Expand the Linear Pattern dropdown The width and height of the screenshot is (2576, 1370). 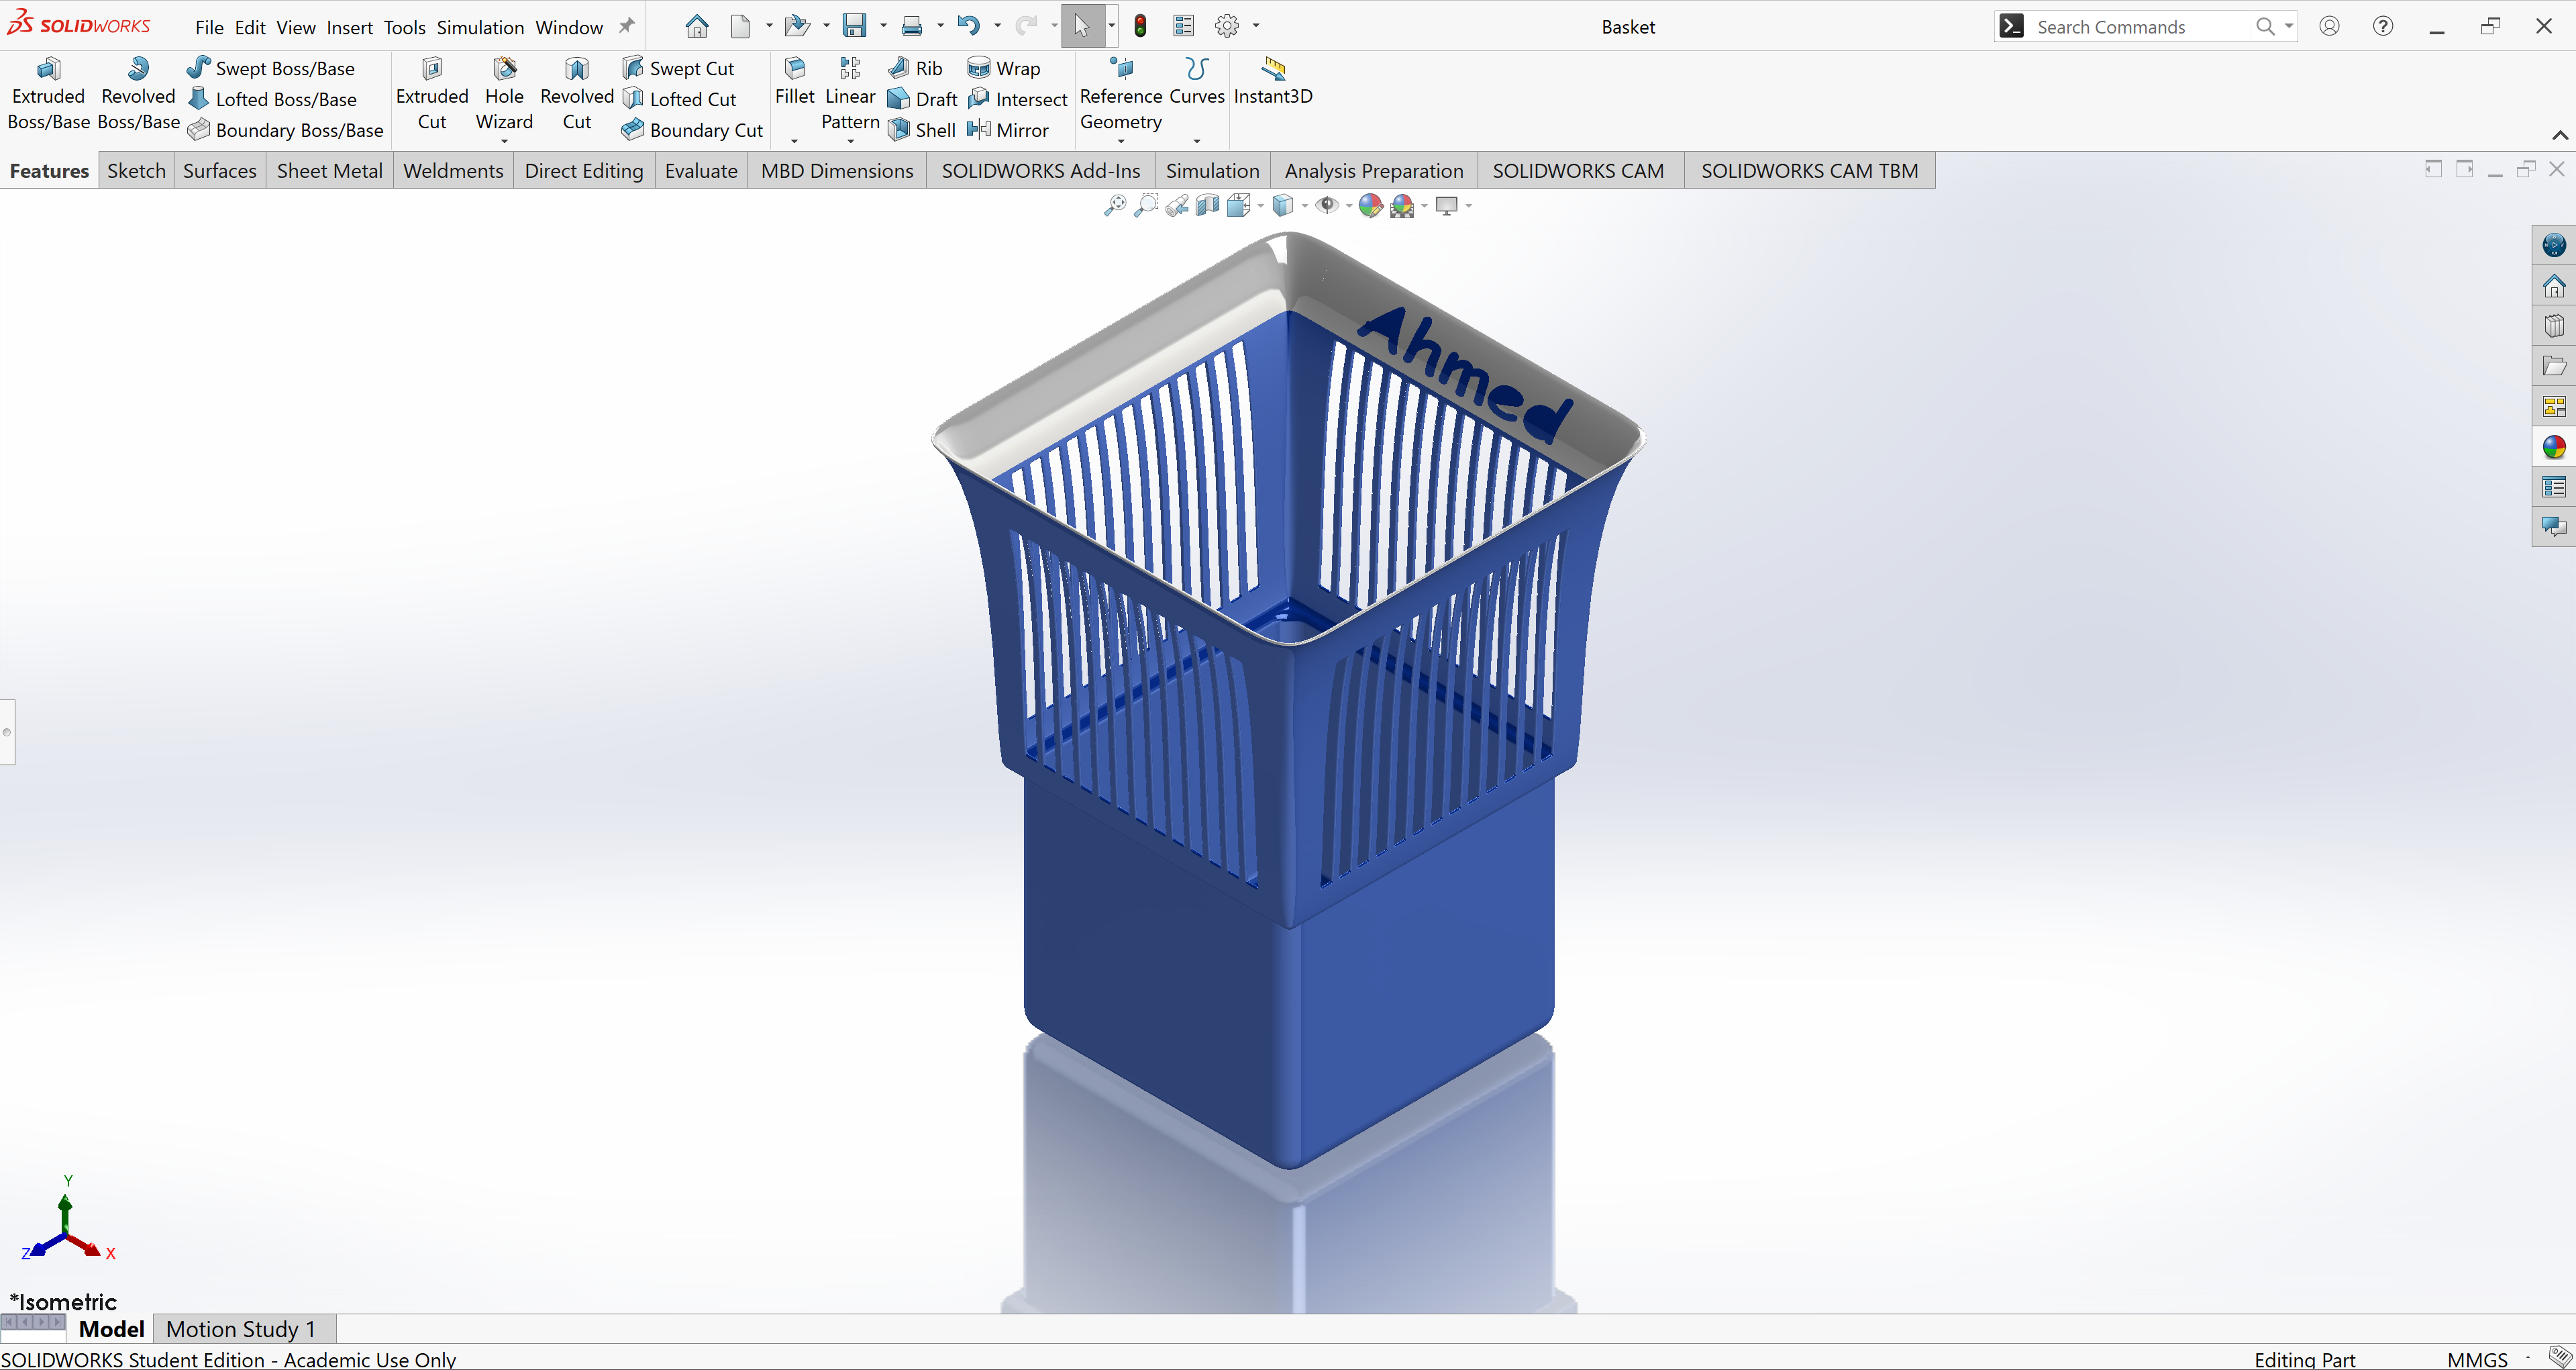pyautogui.click(x=850, y=141)
